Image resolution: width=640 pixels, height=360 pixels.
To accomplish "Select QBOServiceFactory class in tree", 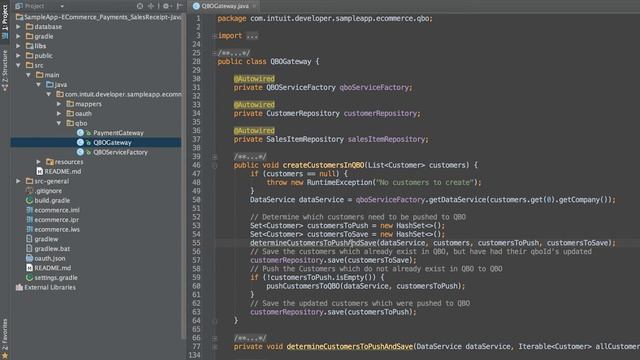I will tap(120, 152).
